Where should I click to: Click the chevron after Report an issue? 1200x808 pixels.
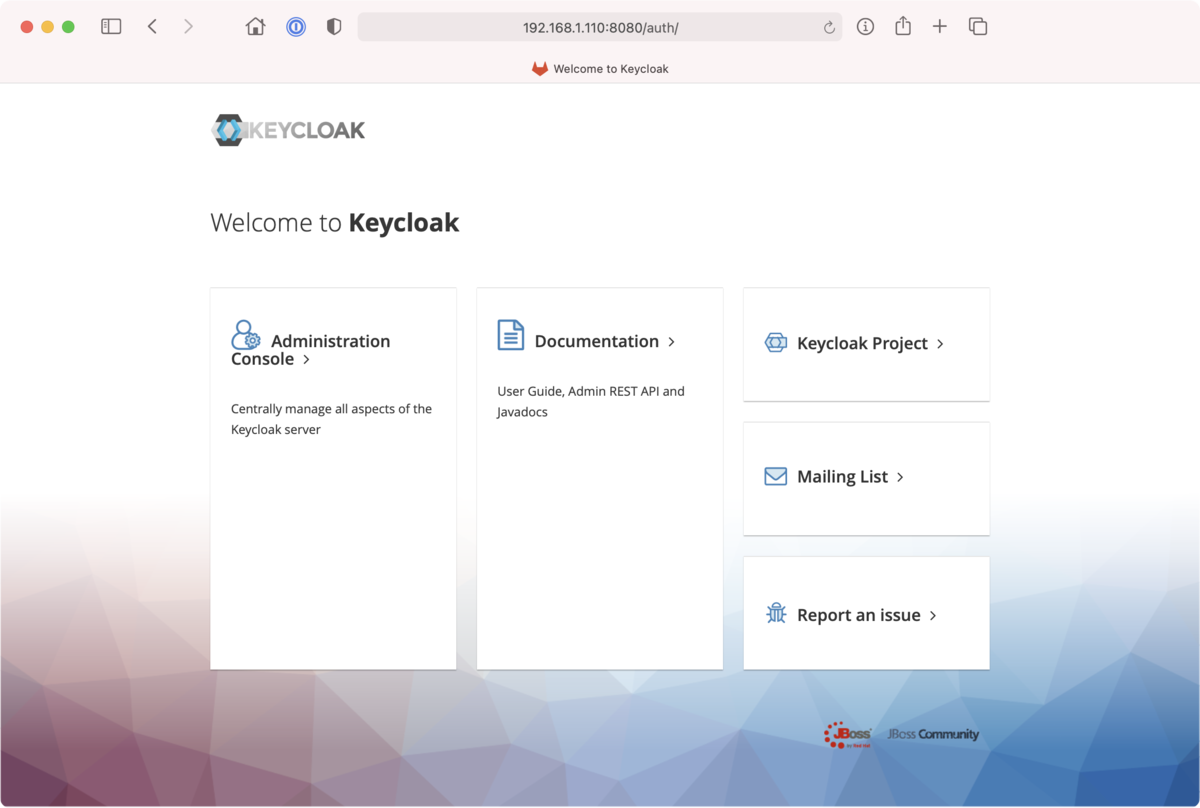click(933, 615)
